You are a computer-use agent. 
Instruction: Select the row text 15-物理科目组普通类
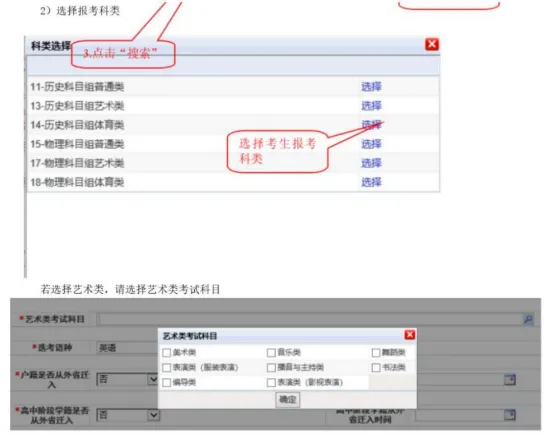coord(77,144)
